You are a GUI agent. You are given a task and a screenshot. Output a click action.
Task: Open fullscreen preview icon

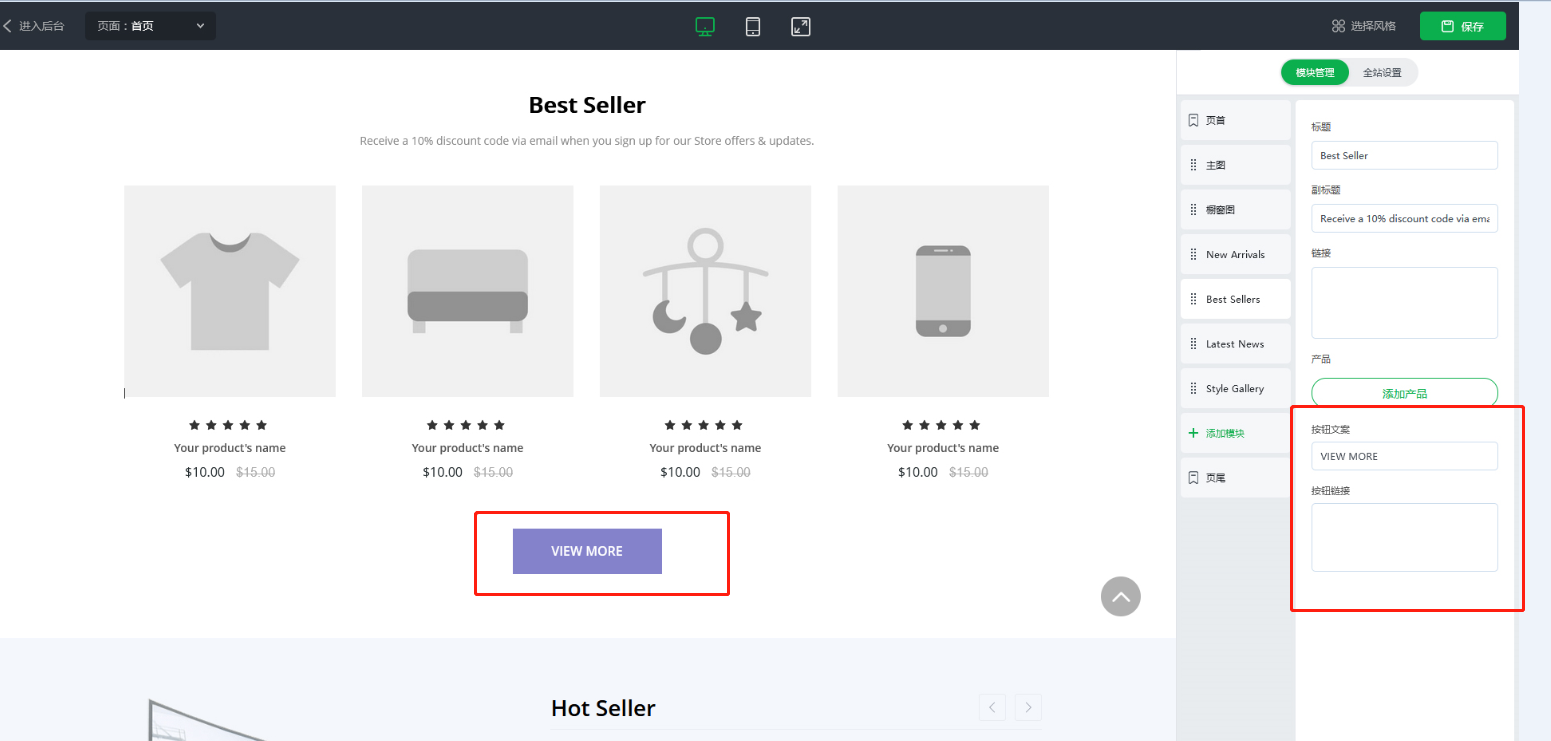pos(800,27)
